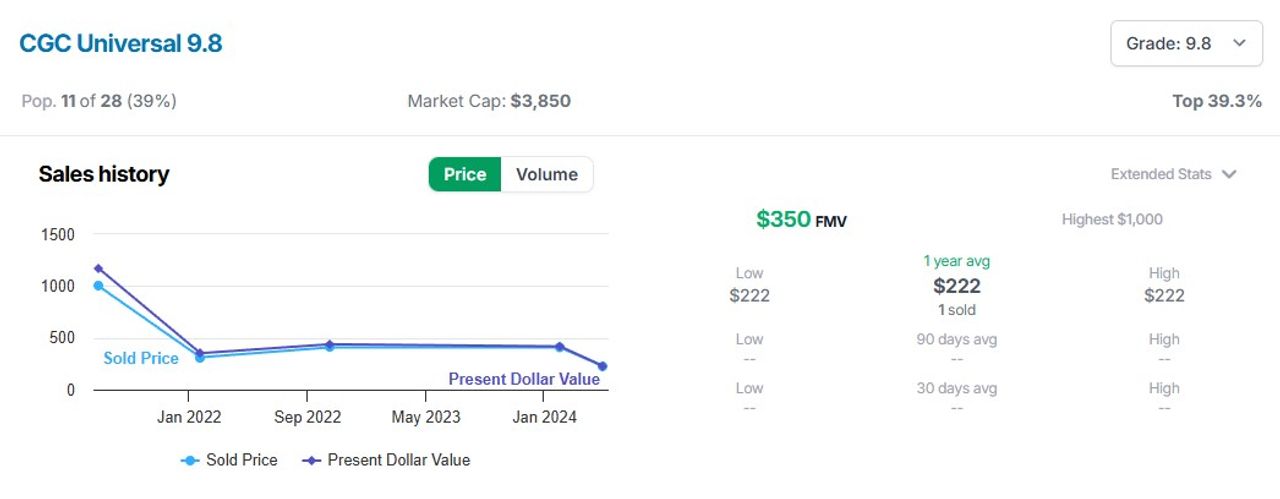Viewport: 1280px width, 499px height.
Task: Switch chart to Volume view
Action: pyautogui.click(x=546, y=174)
